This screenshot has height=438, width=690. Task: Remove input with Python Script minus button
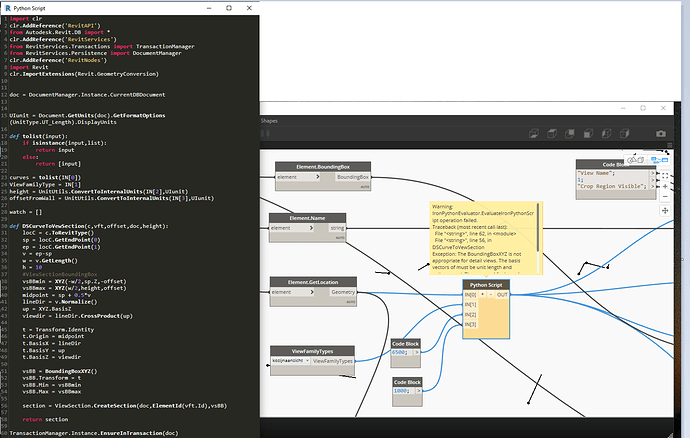click(490, 294)
